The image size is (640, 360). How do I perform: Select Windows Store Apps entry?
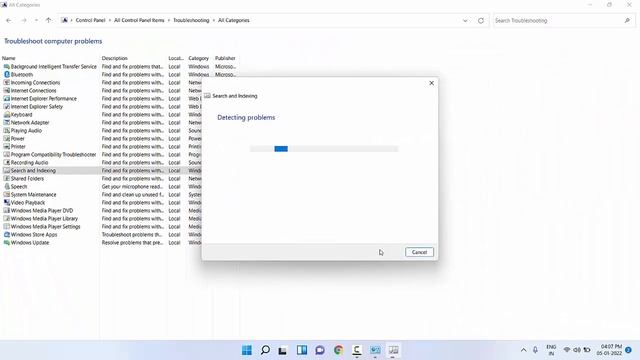pos(34,235)
